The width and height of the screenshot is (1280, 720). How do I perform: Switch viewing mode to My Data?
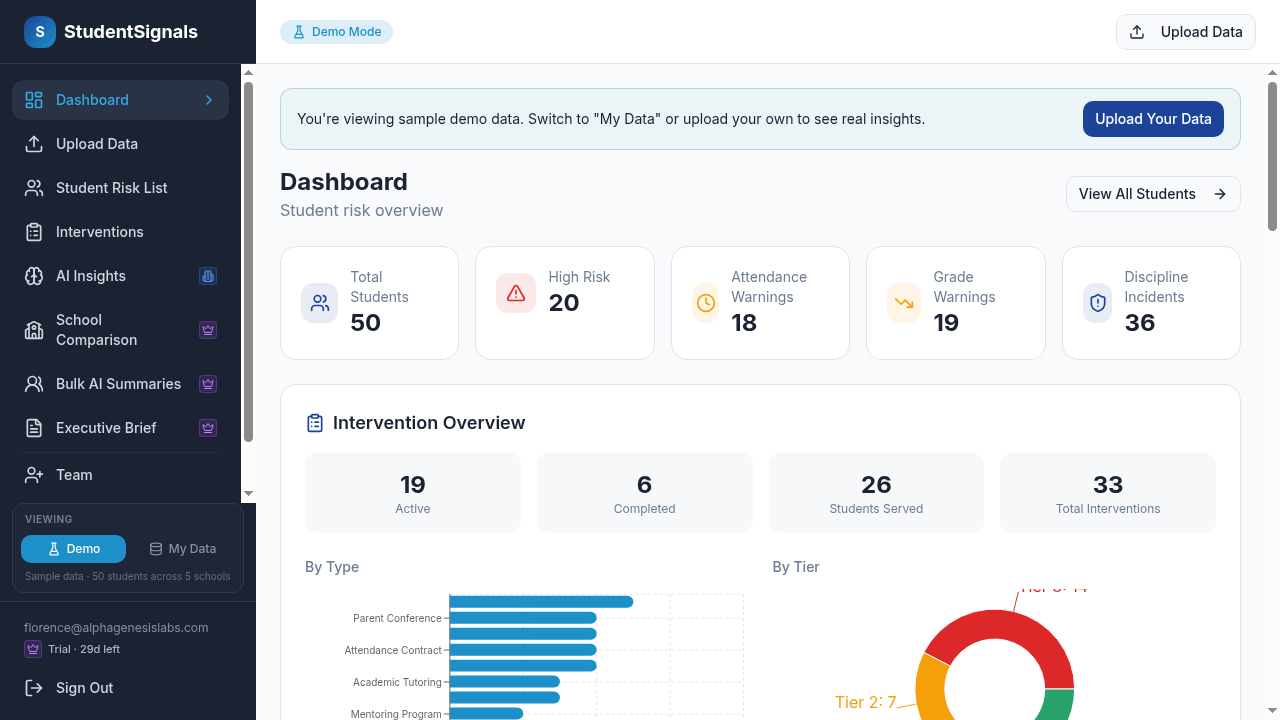(182, 549)
